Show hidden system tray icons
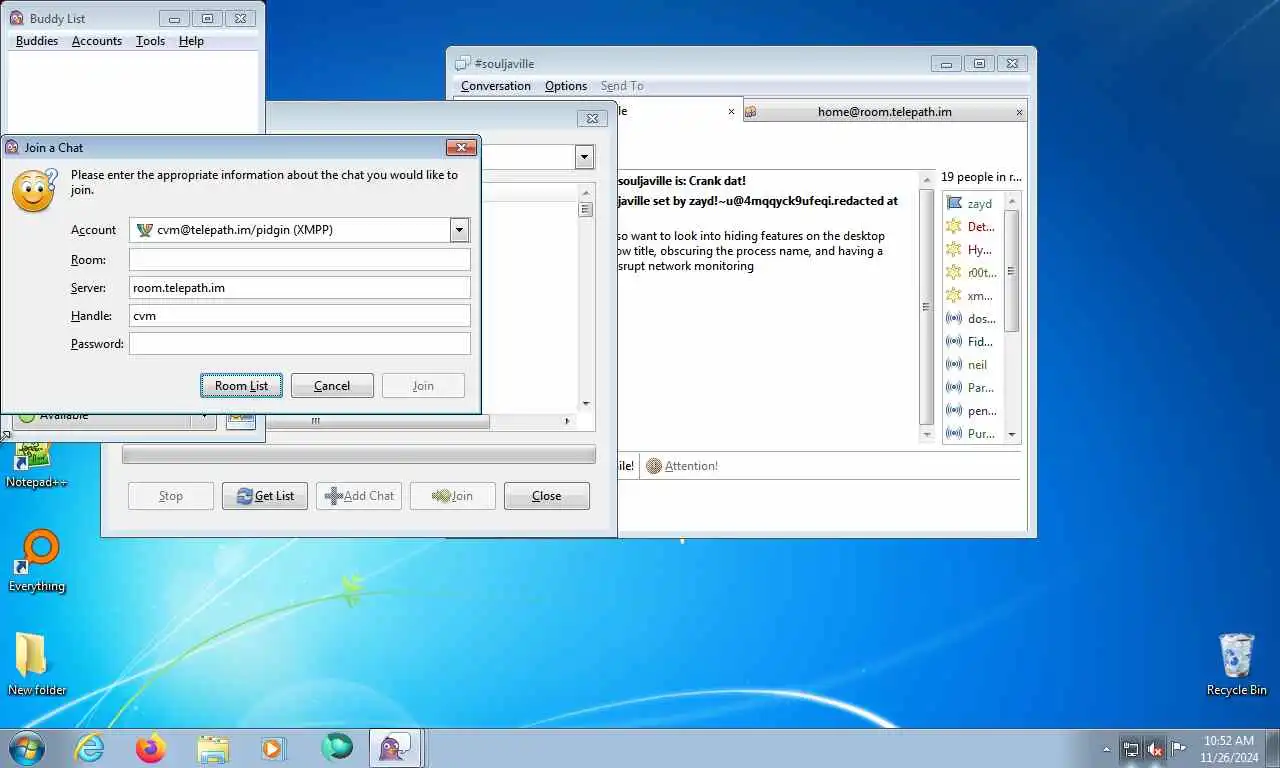 coord(1106,748)
